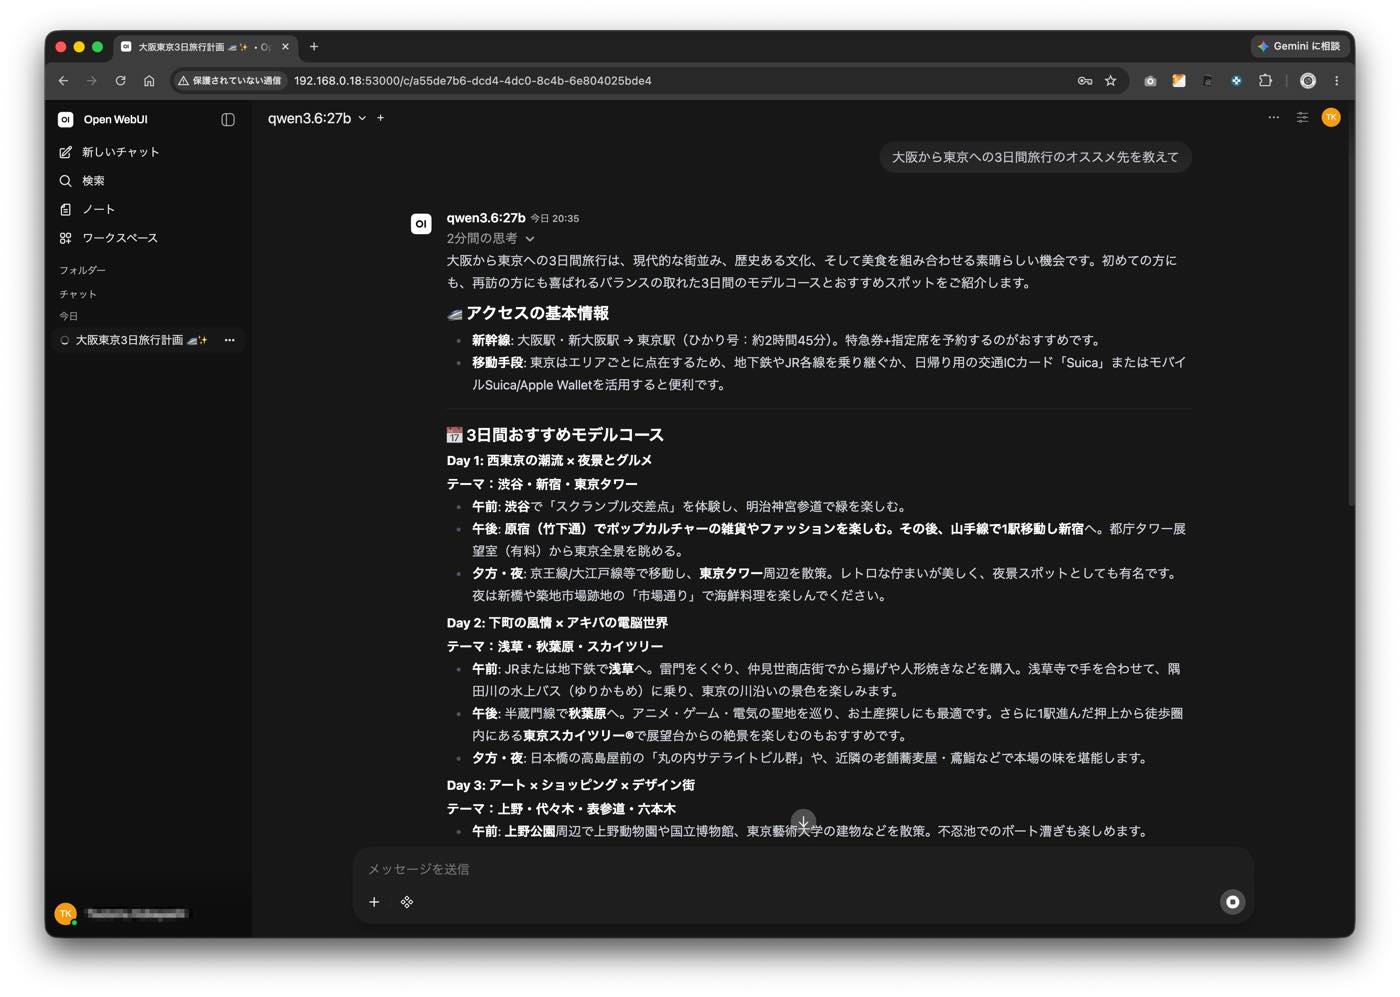Image resolution: width=1400 pixels, height=997 pixels.
Task: Open the saved password key icon
Action: 1085,81
